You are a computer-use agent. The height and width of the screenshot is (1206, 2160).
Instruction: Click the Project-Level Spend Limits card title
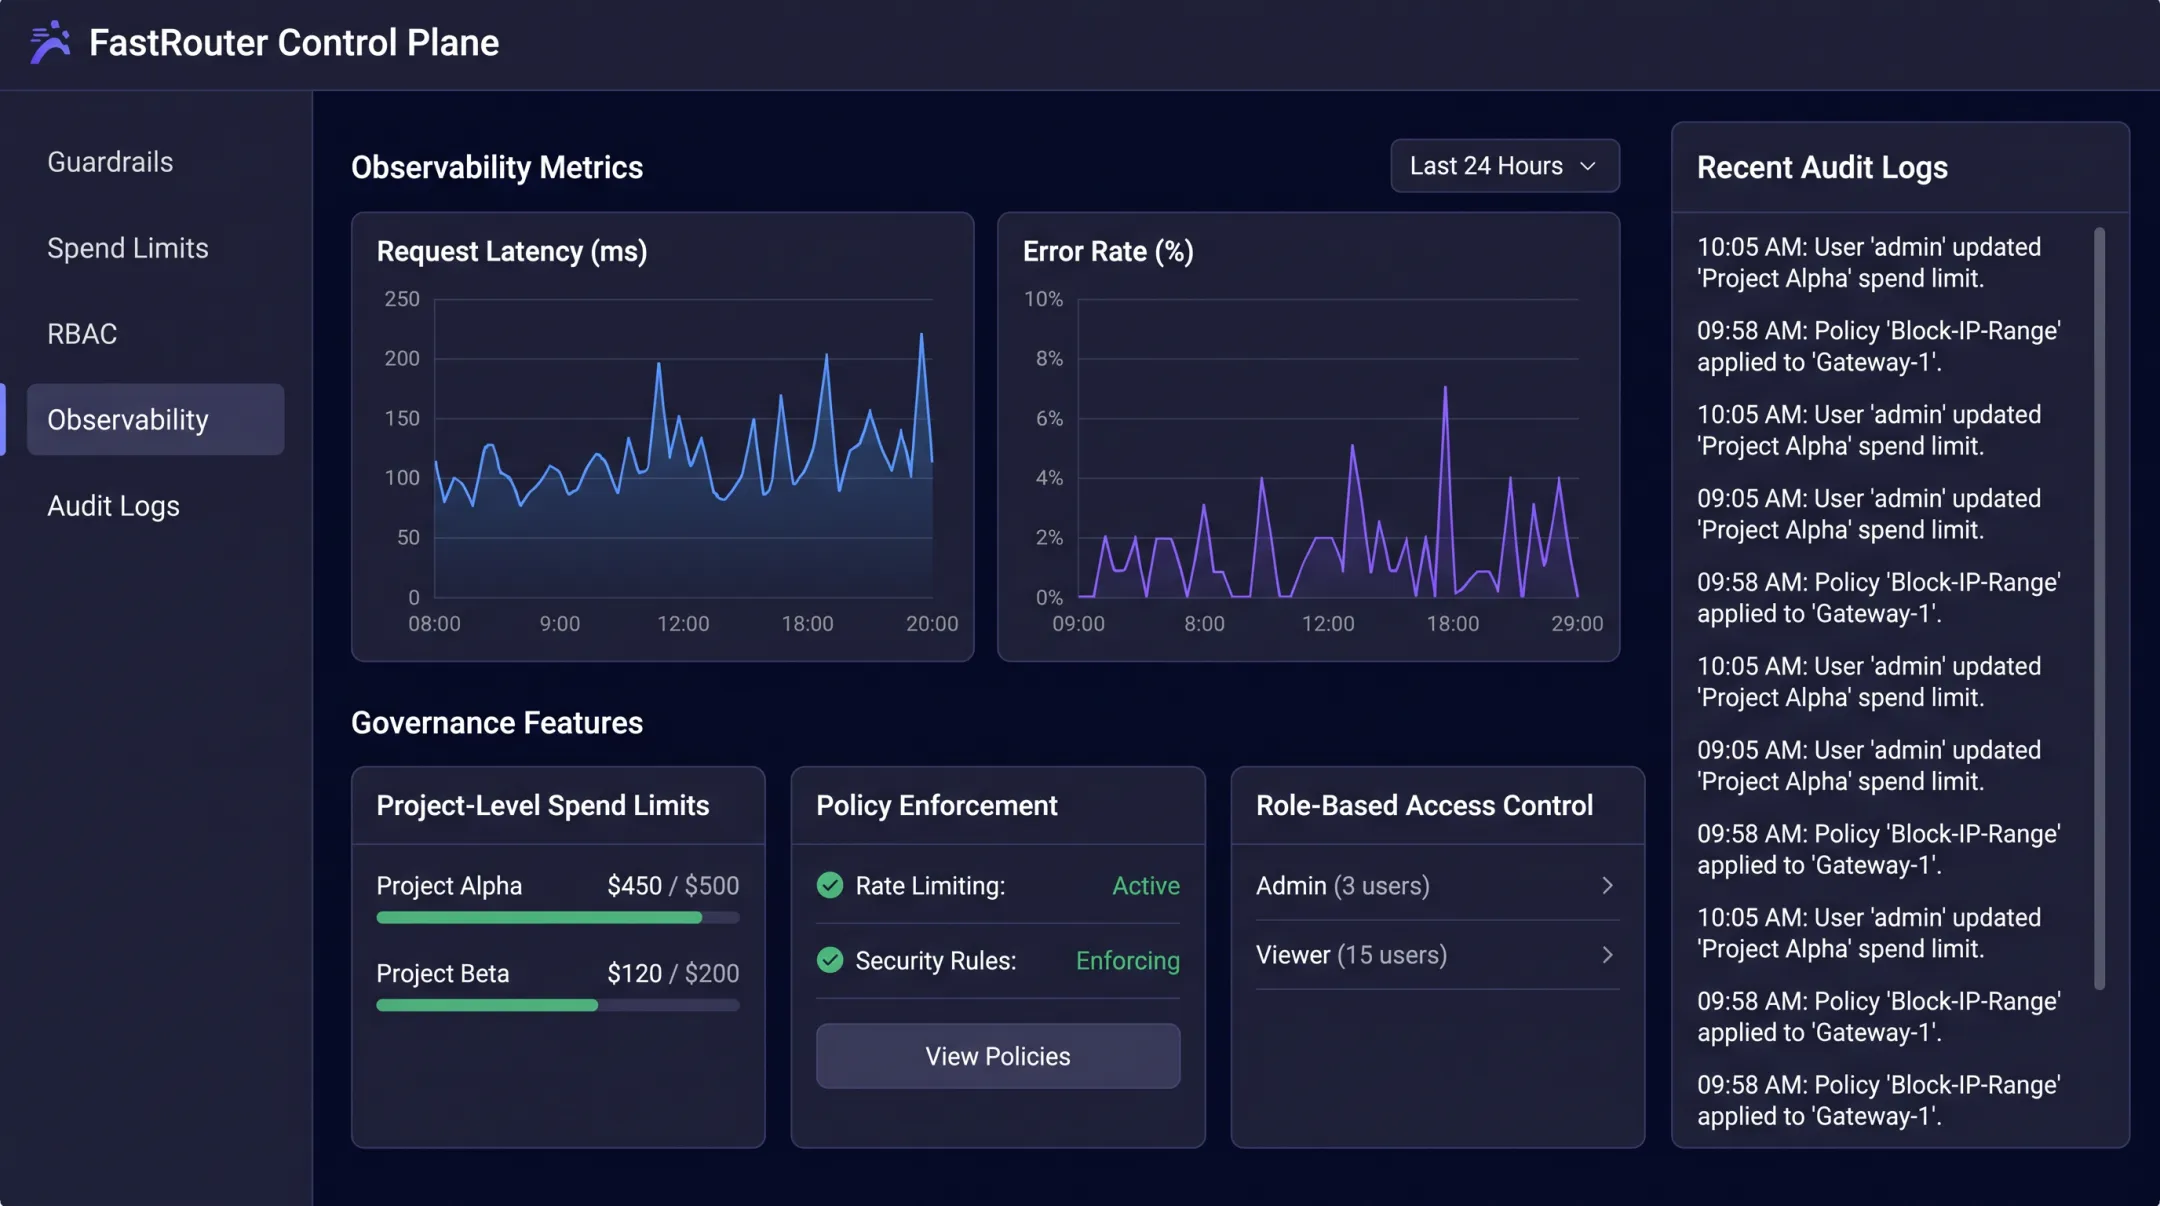(543, 806)
